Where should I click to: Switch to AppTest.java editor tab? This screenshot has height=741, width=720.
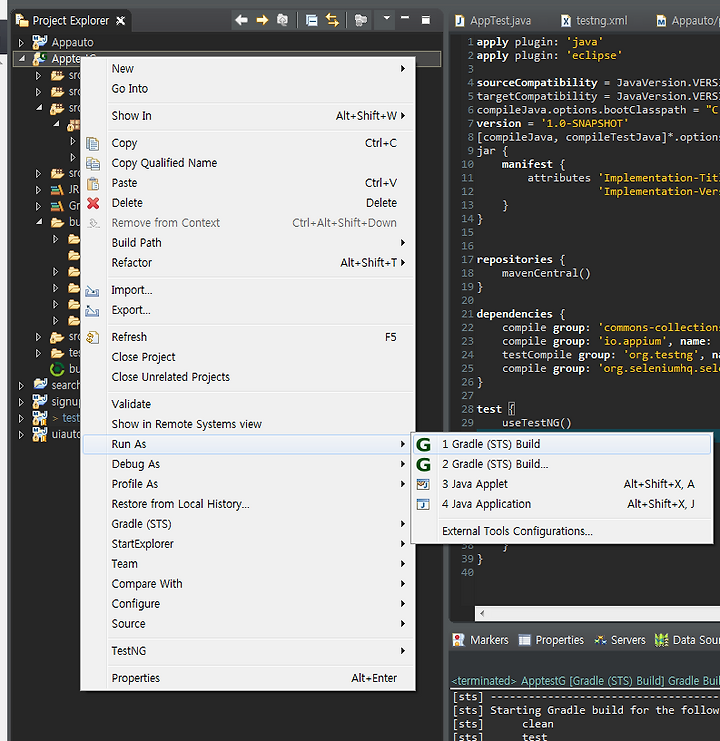tap(494, 21)
